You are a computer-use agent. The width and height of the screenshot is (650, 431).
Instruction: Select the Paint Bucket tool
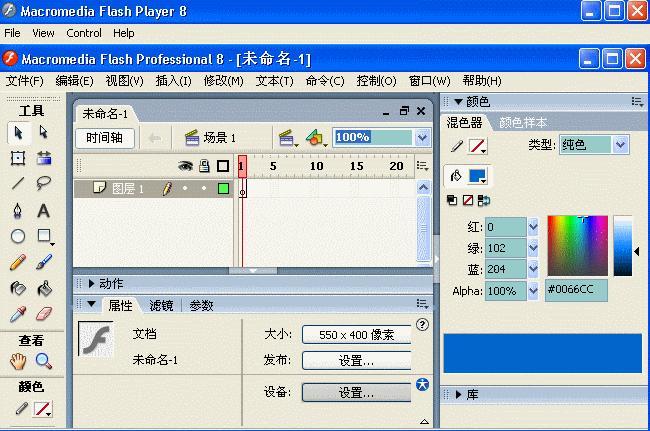click(44, 288)
